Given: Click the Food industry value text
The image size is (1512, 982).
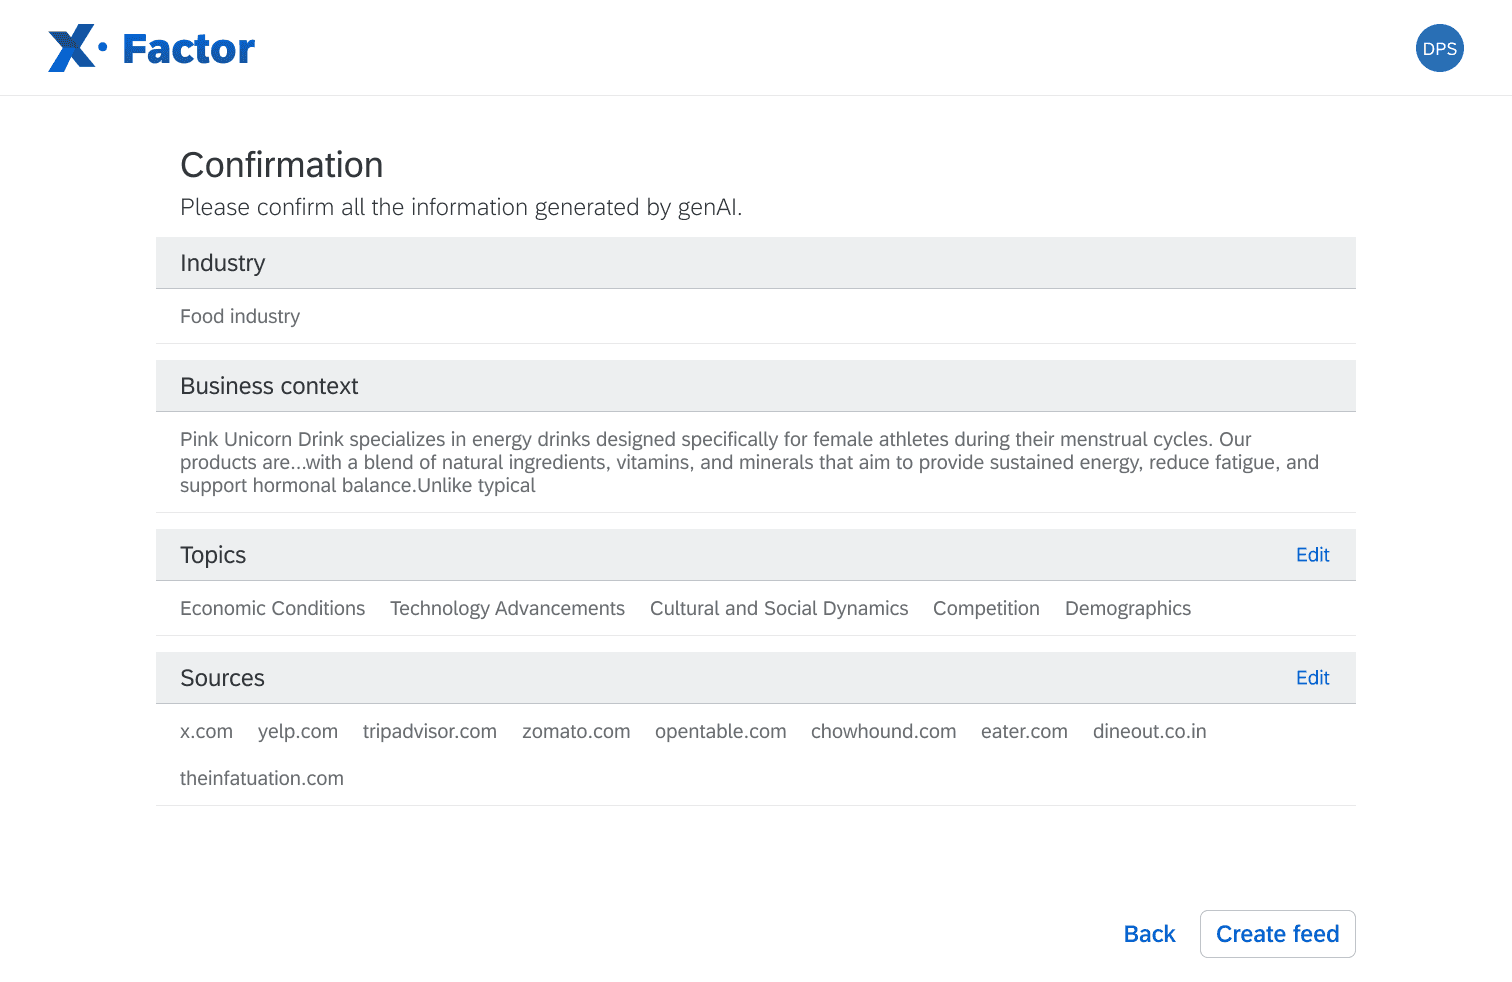Looking at the screenshot, I should (x=240, y=316).
